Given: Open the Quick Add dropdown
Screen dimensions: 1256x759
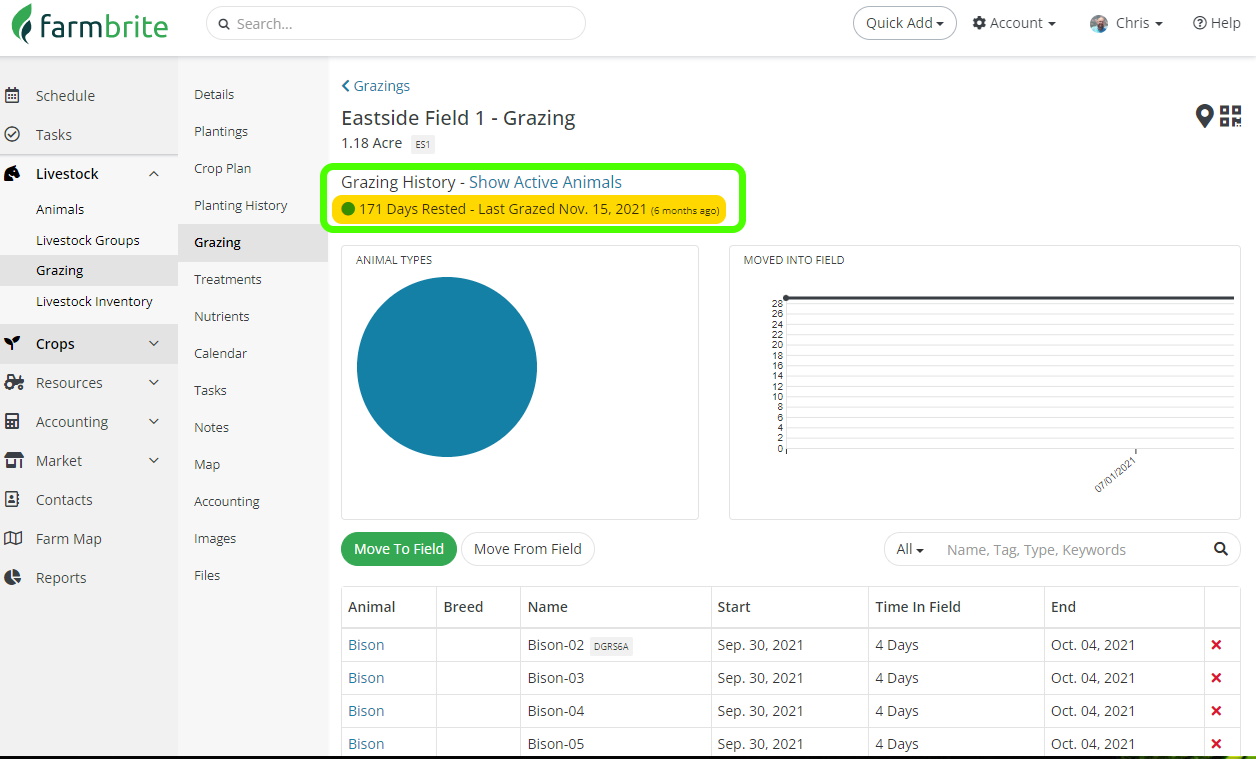Looking at the screenshot, I should (904, 23).
